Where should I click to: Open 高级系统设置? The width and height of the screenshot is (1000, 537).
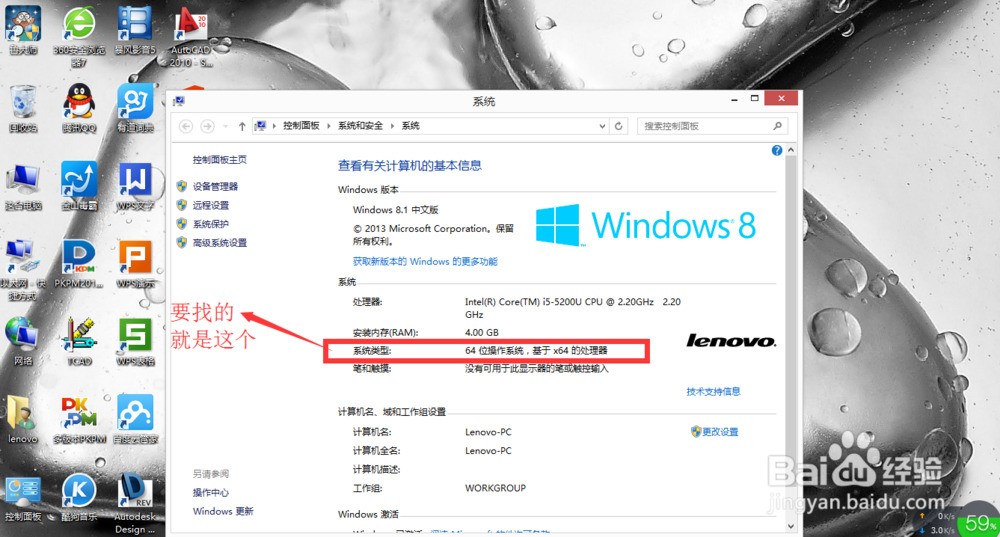(x=219, y=243)
